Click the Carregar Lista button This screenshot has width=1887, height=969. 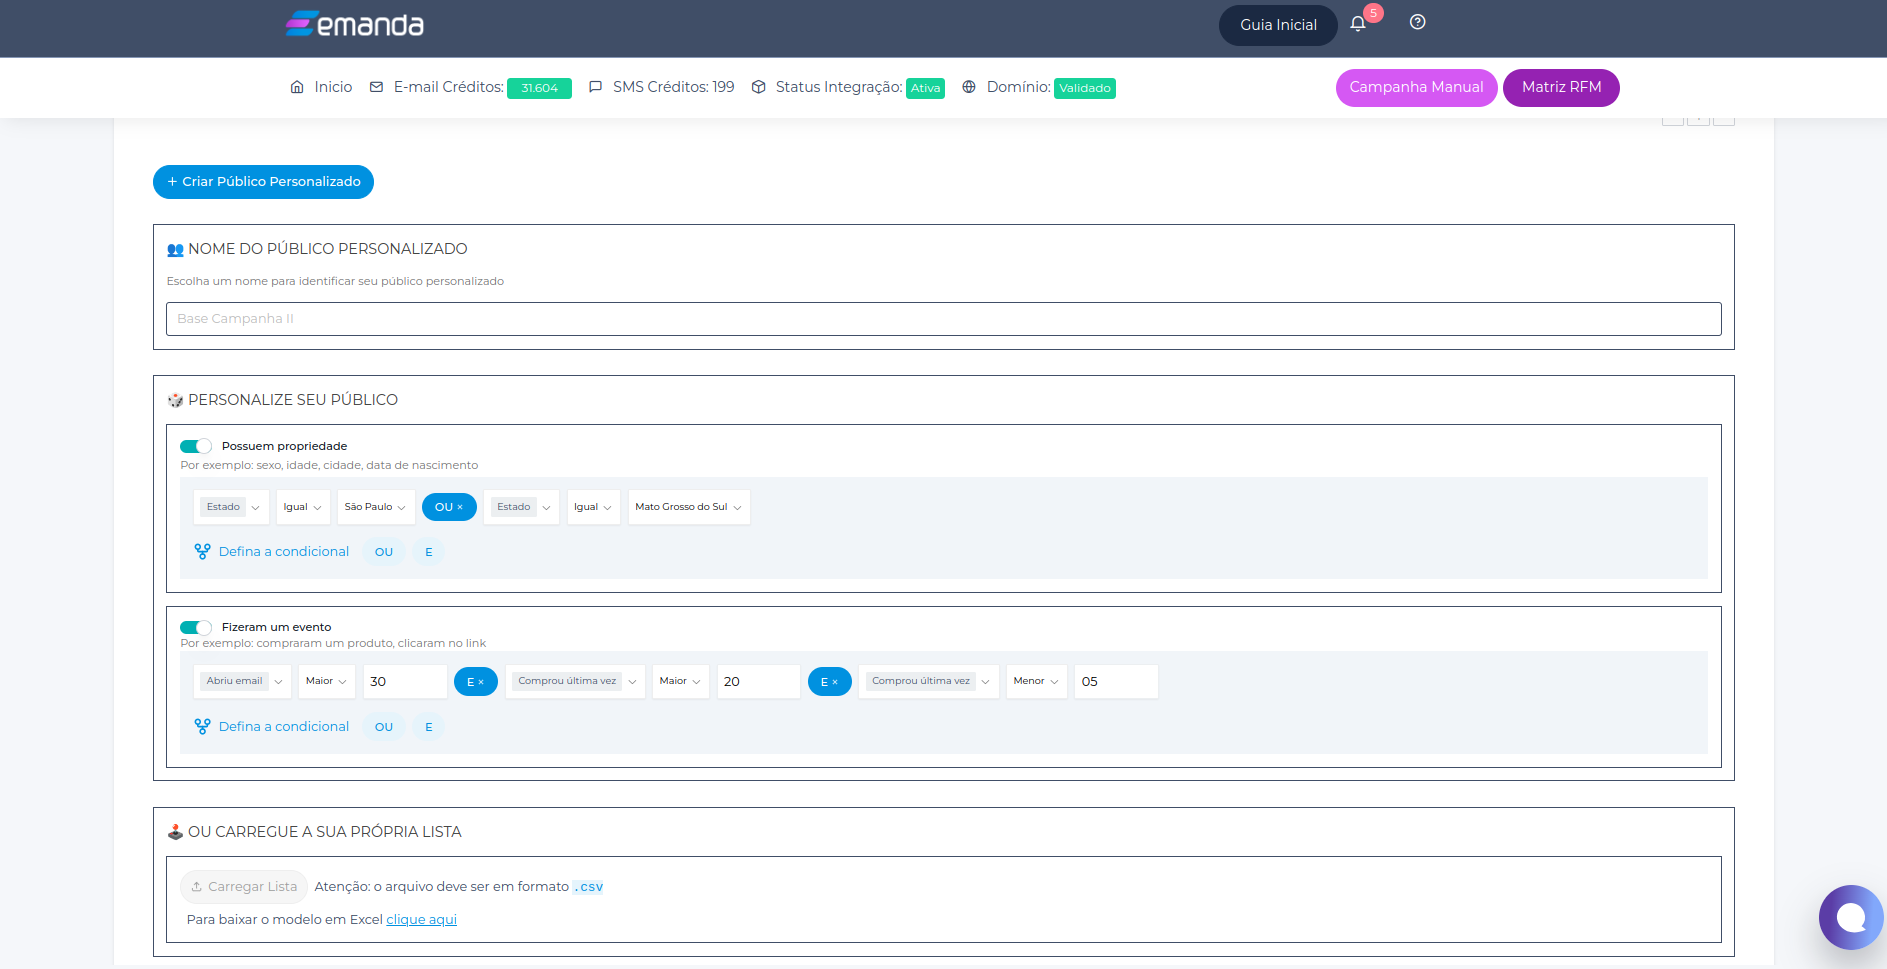point(244,887)
